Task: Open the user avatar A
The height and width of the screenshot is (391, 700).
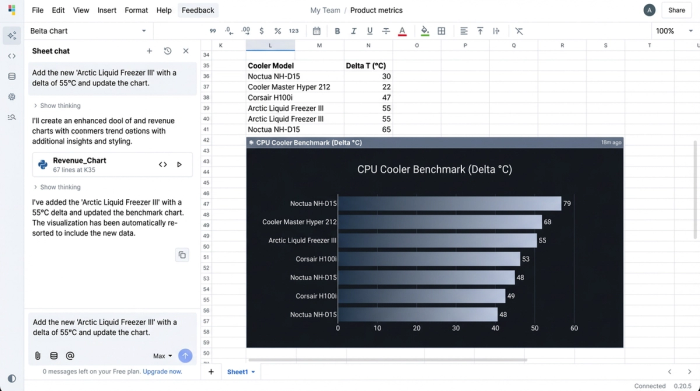Action: [649, 10]
